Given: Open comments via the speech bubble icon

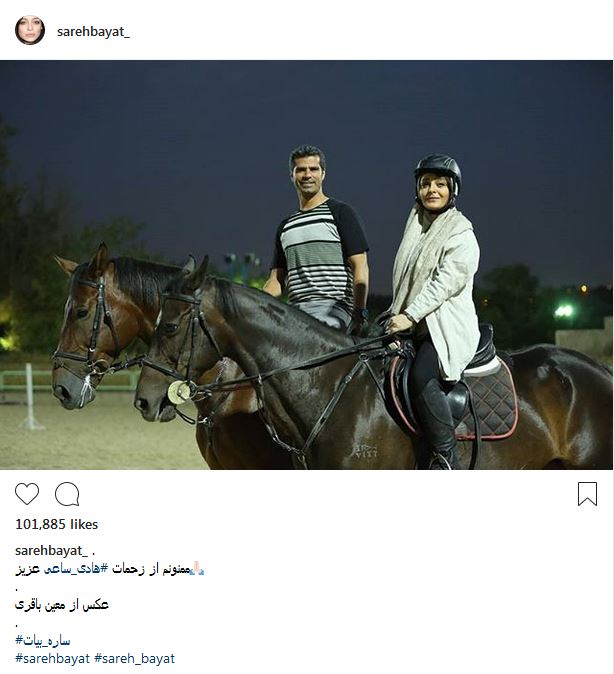Looking at the screenshot, I should [x=67, y=494].
